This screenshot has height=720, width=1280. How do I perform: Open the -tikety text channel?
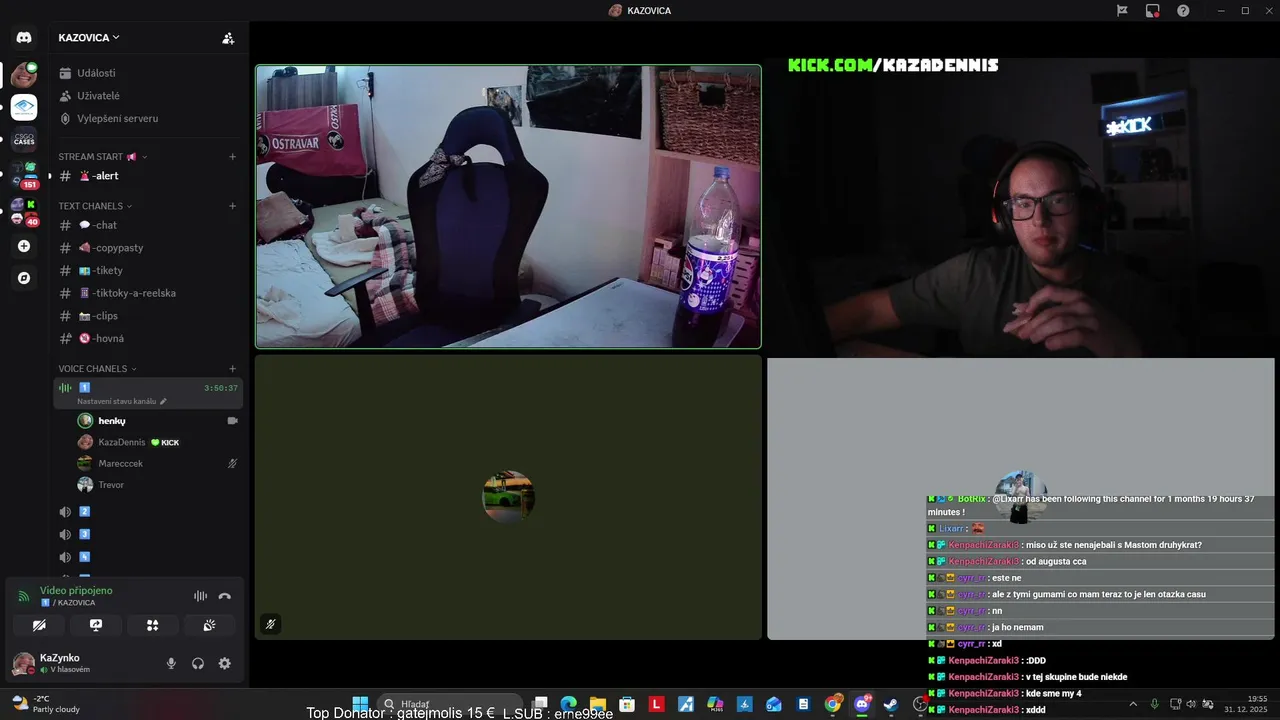coord(148,271)
